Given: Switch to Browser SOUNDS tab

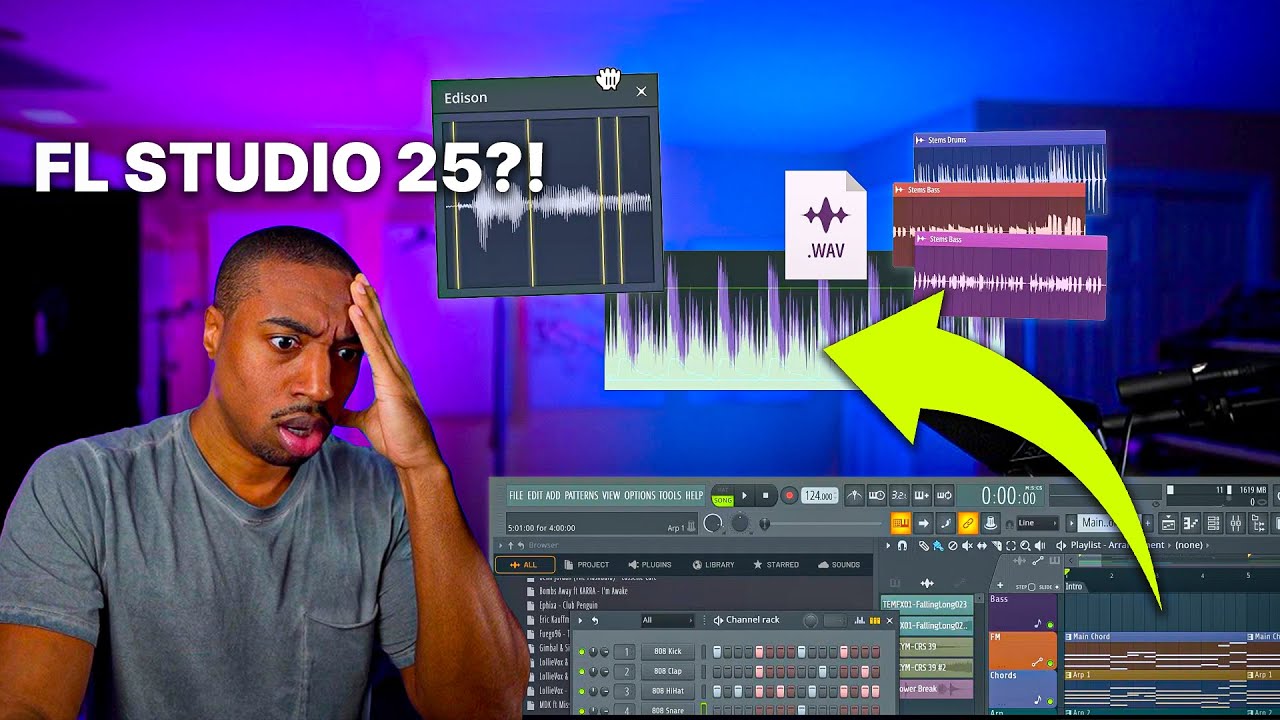Looking at the screenshot, I should pyautogui.click(x=839, y=565).
